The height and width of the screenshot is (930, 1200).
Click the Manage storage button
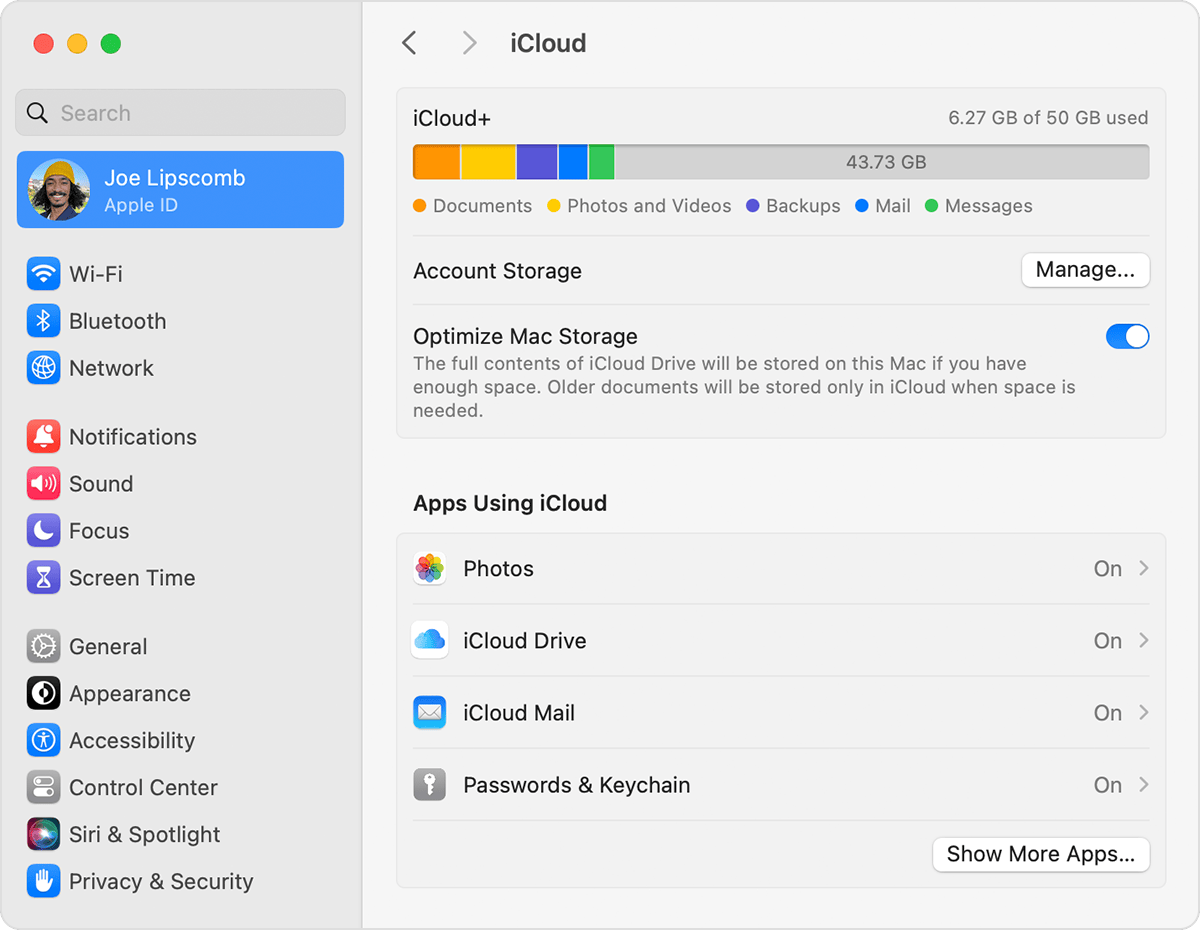(1085, 270)
